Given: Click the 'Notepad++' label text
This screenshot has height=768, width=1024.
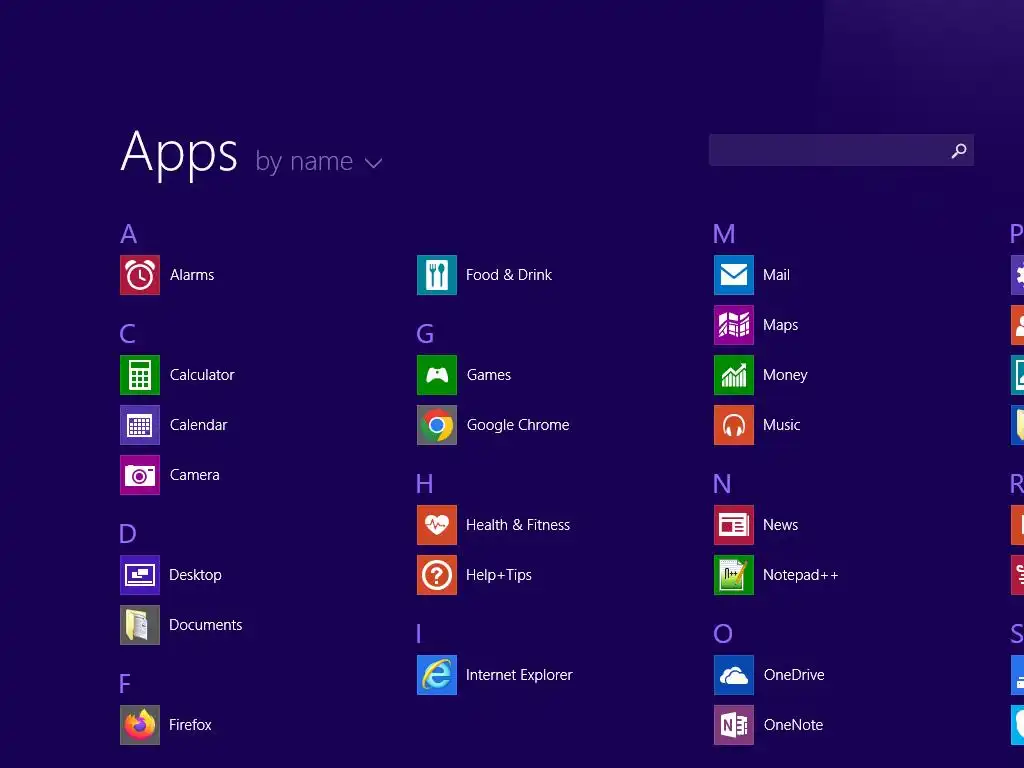Looking at the screenshot, I should [x=801, y=575].
